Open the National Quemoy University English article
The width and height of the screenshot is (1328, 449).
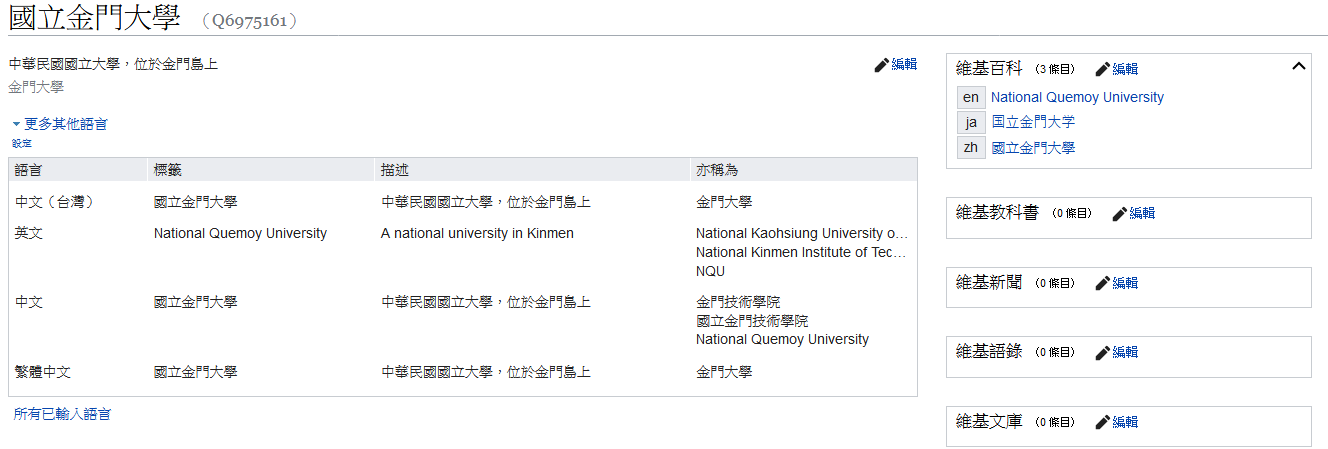pyautogui.click(x=1077, y=97)
